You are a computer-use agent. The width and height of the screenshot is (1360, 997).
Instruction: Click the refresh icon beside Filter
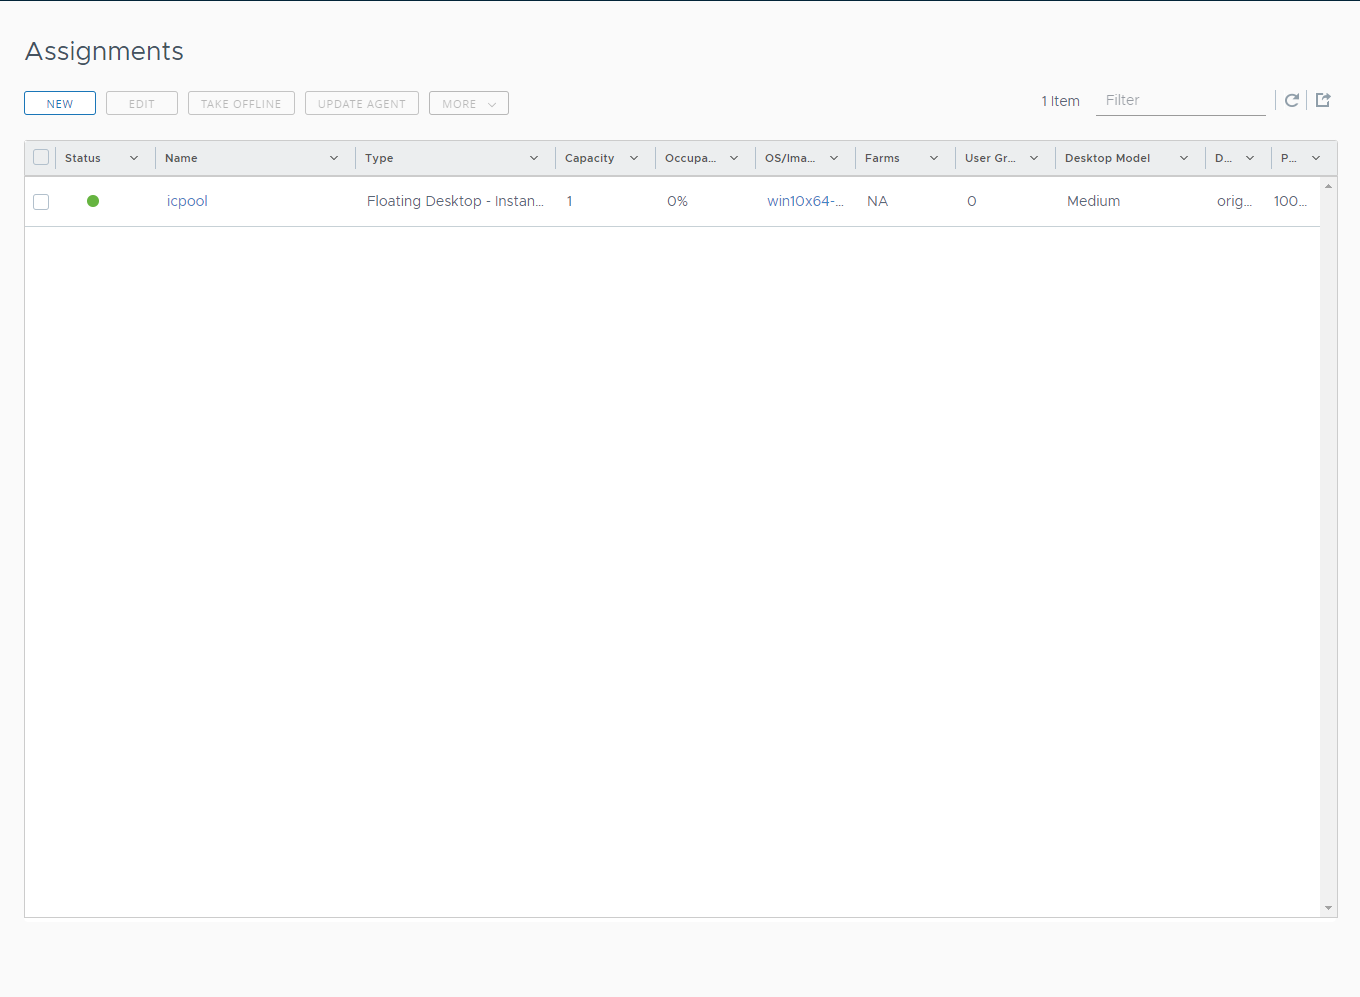(x=1292, y=100)
